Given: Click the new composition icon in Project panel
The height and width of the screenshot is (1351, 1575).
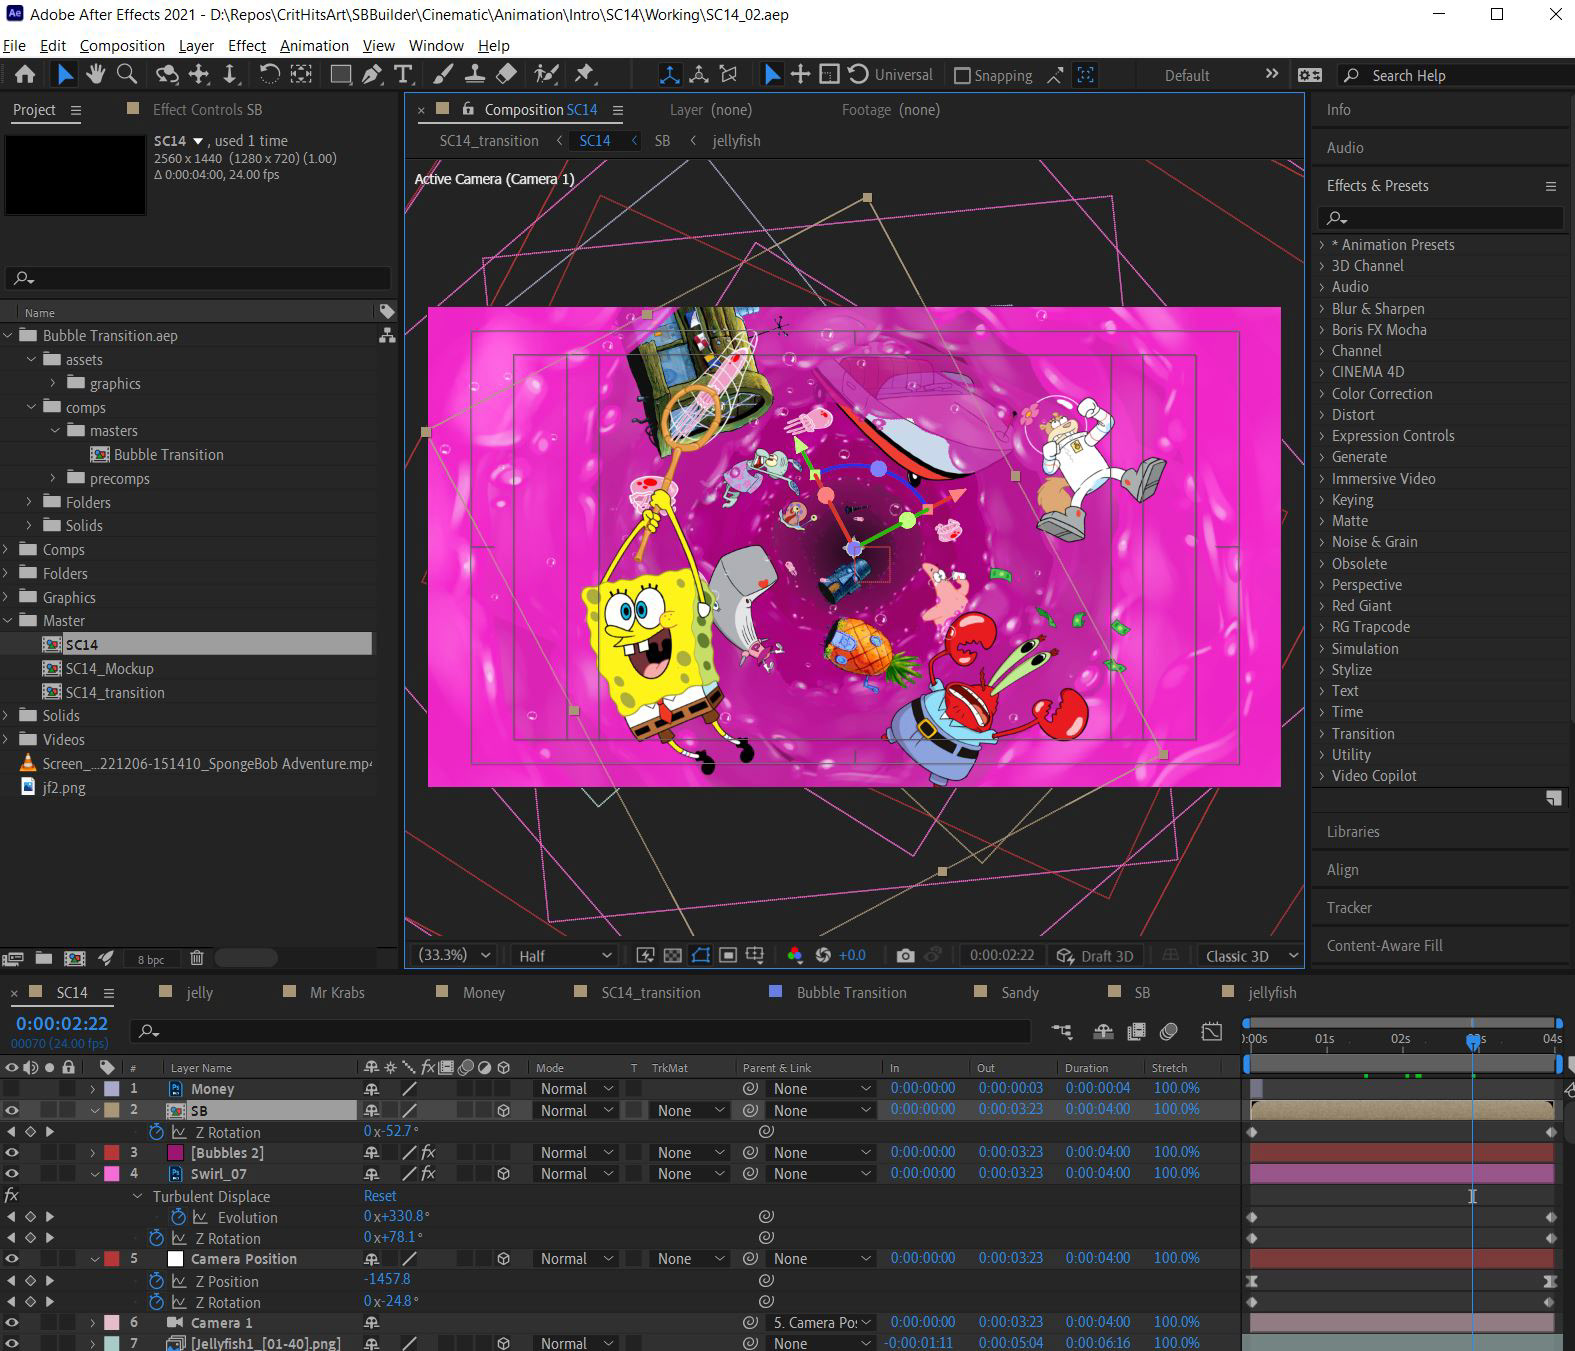Looking at the screenshot, I should pos(75,958).
